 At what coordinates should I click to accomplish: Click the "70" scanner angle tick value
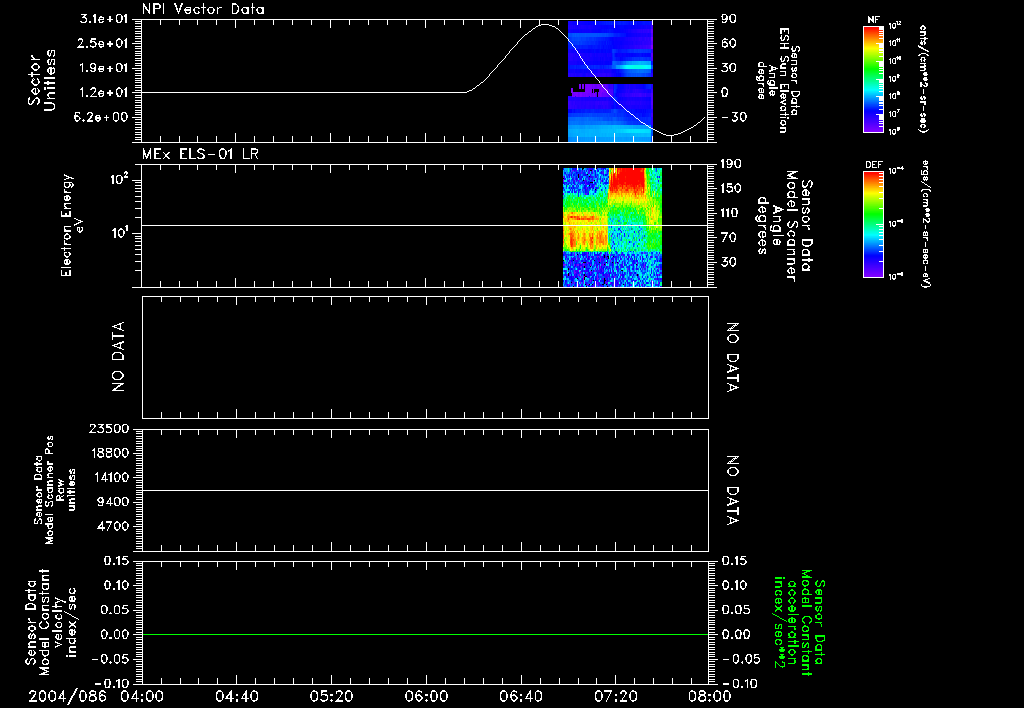[x=729, y=237]
